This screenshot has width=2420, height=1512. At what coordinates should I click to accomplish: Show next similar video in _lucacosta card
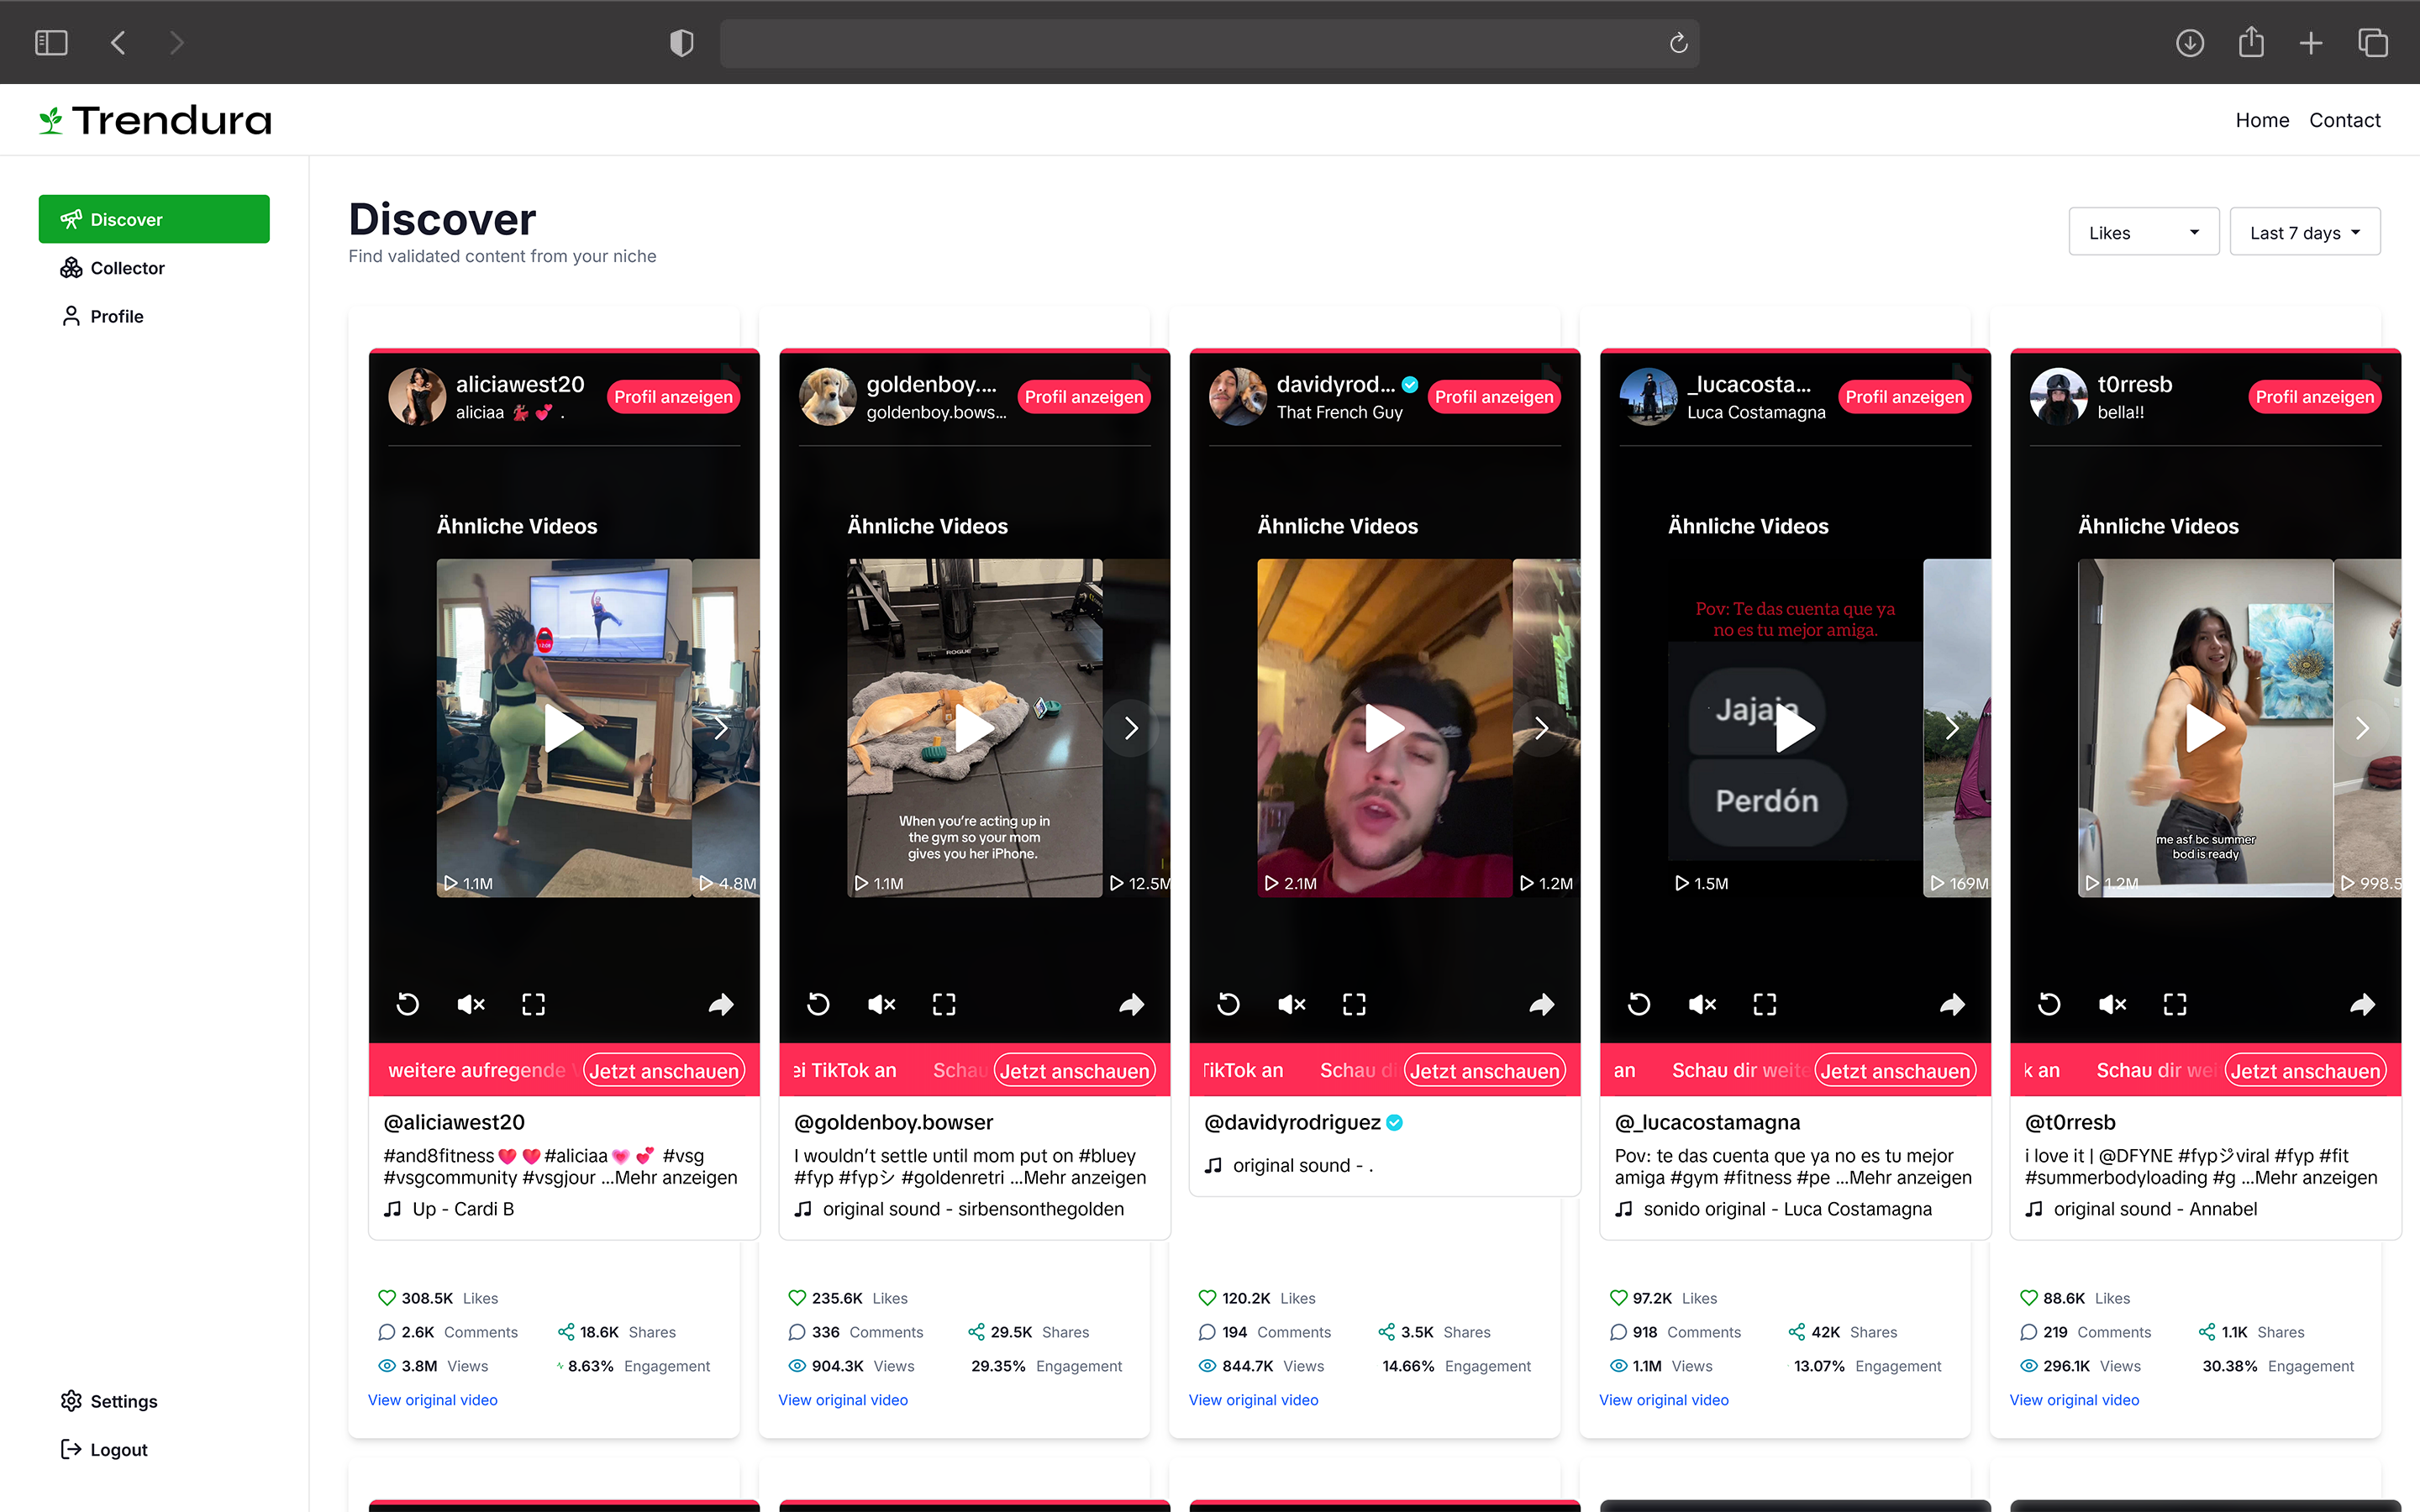[x=1951, y=728]
